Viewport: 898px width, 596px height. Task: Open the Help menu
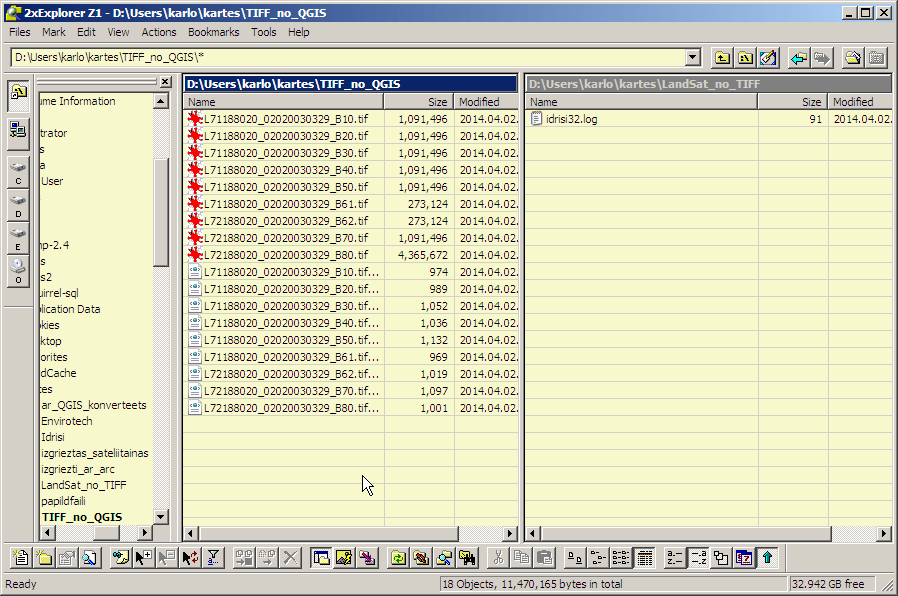point(298,32)
